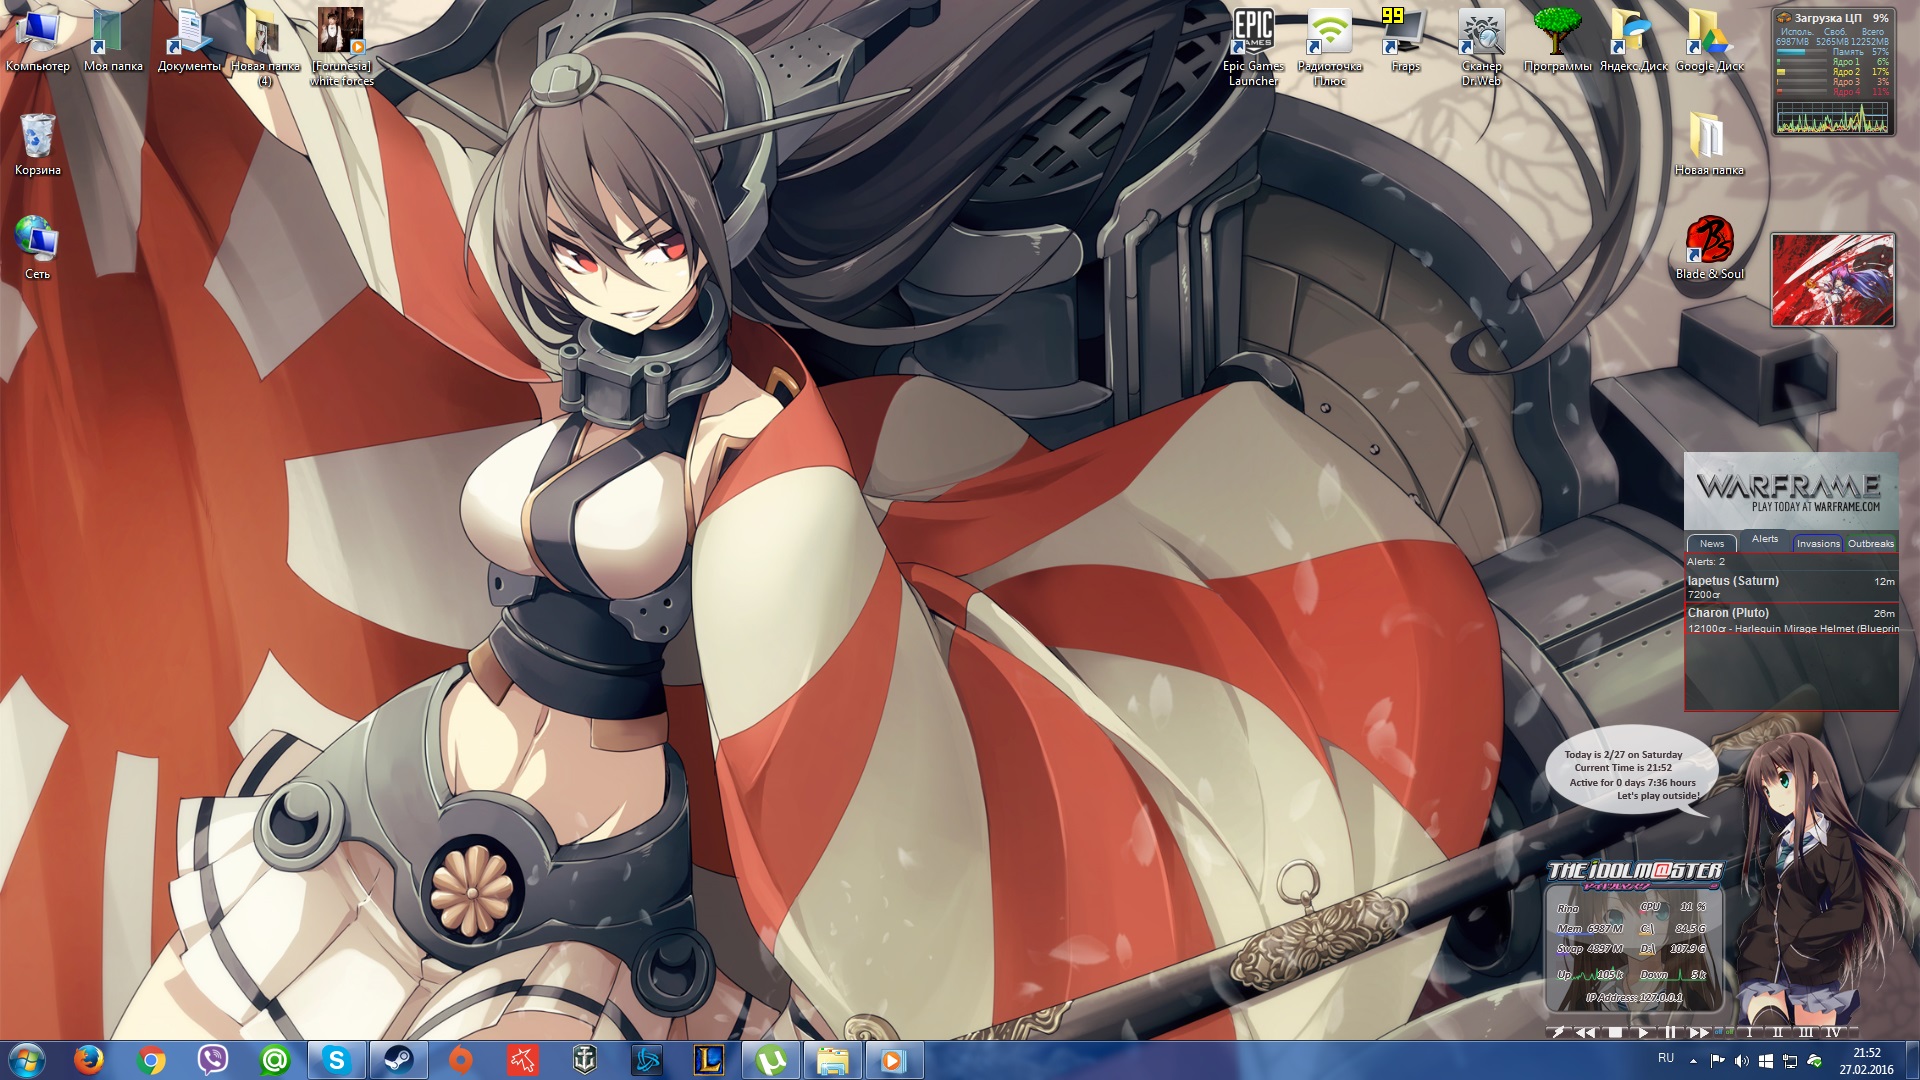
Task: Open Windows Explorer from the taskbar
Action: (833, 1060)
